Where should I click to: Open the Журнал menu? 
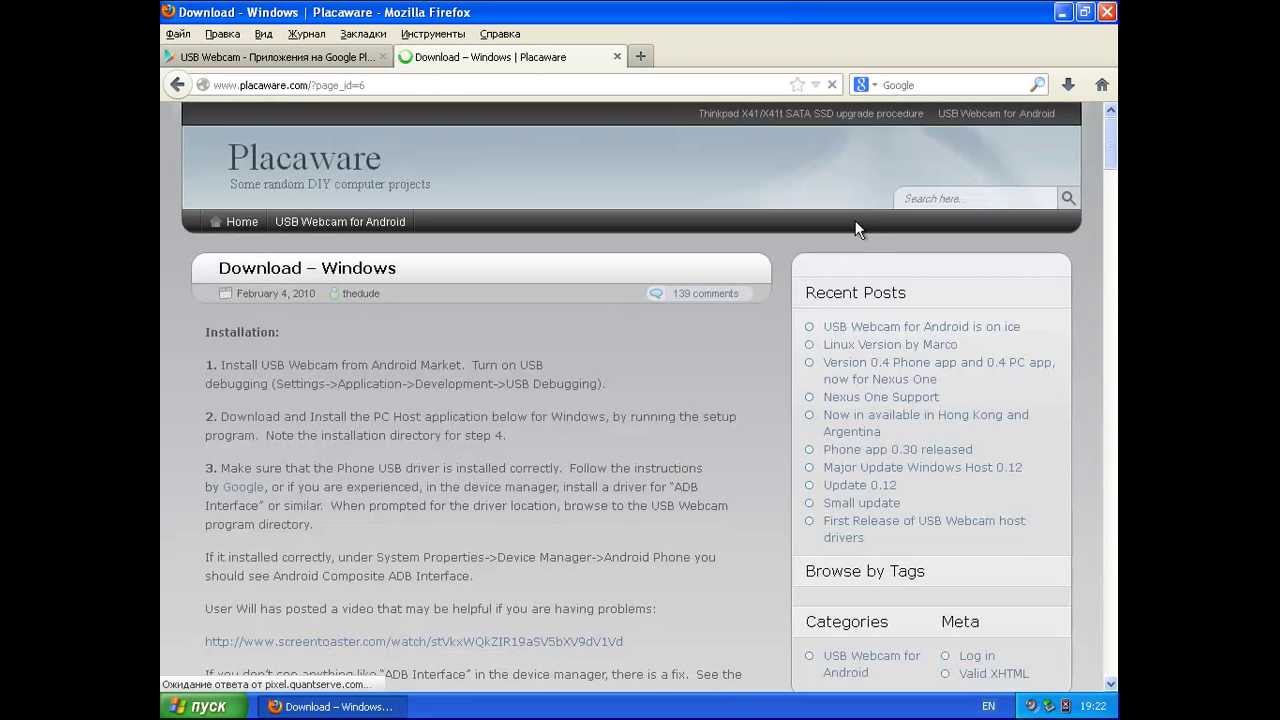coord(306,34)
